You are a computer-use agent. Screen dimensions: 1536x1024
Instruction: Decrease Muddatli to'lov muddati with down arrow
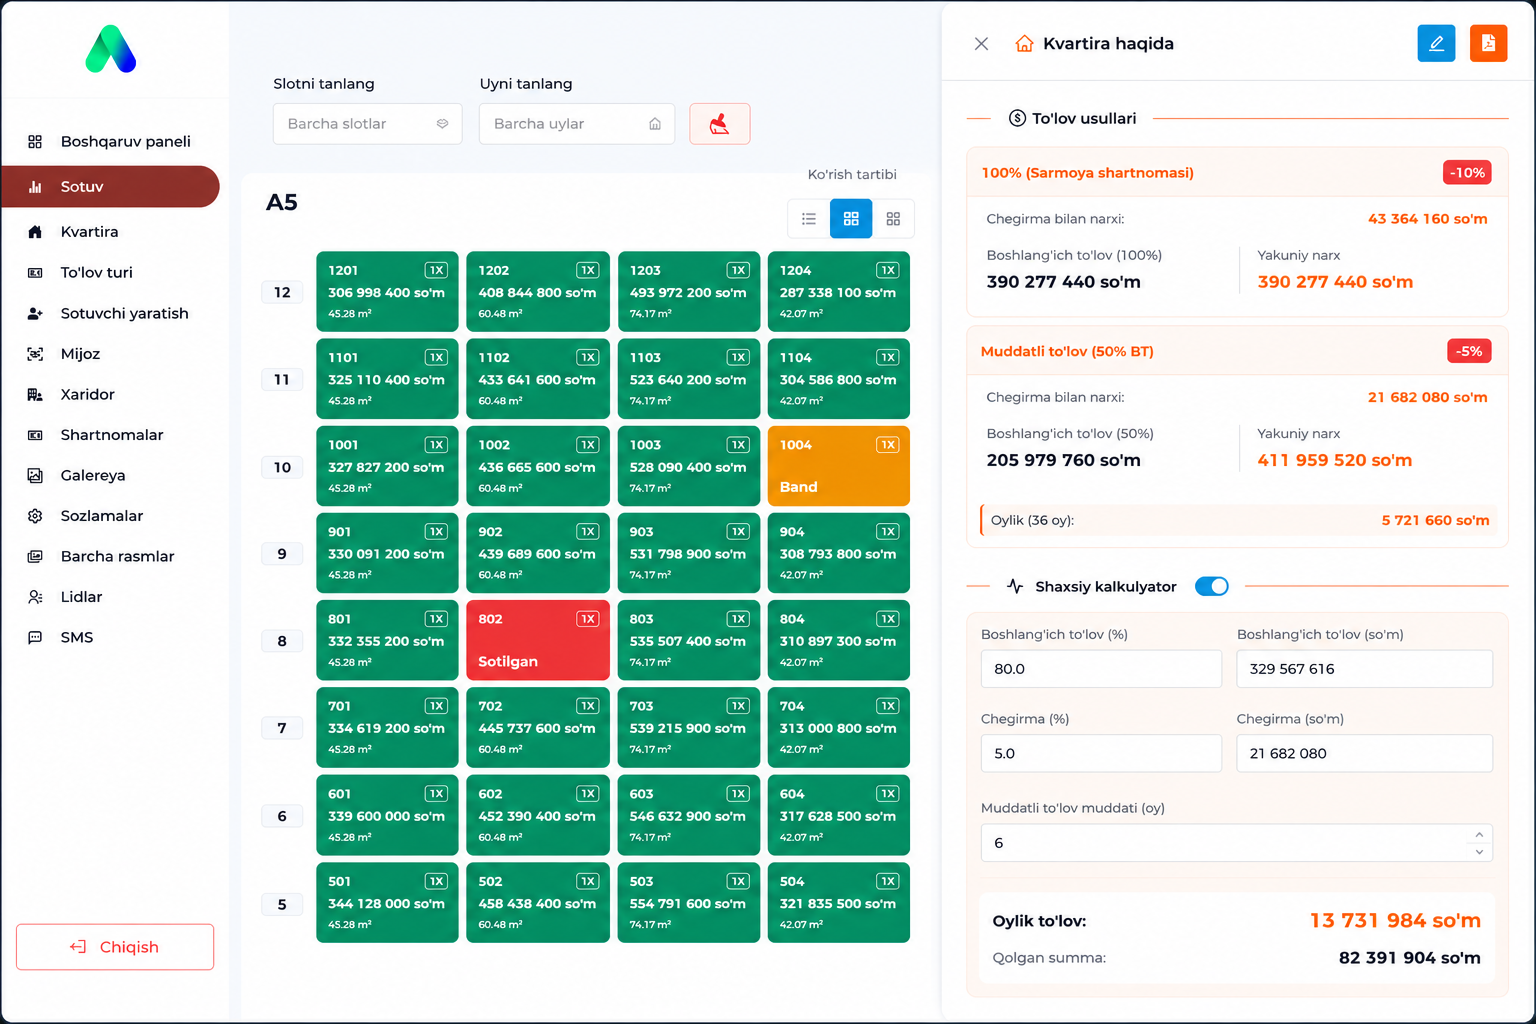(1479, 851)
